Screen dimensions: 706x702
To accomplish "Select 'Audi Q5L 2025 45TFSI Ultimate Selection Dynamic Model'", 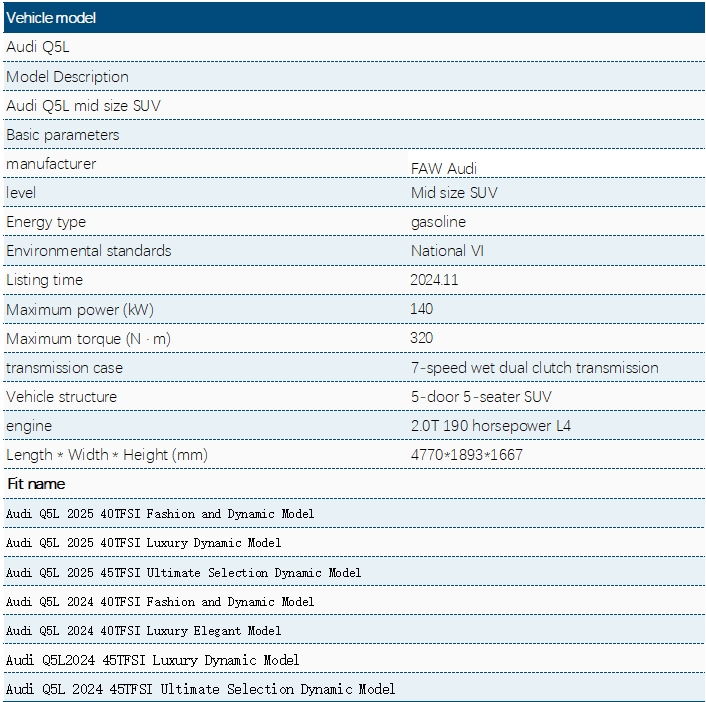I will tap(184, 573).
